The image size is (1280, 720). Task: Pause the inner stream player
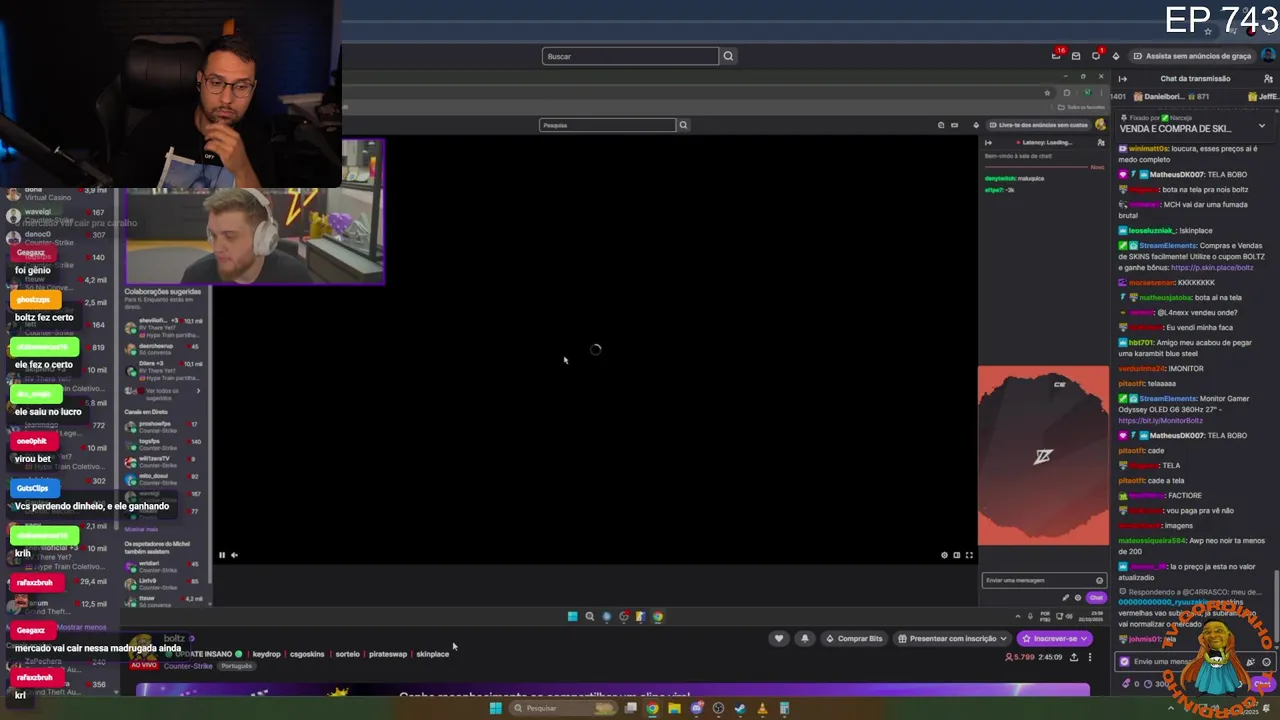pyautogui.click(x=222, y=555)
